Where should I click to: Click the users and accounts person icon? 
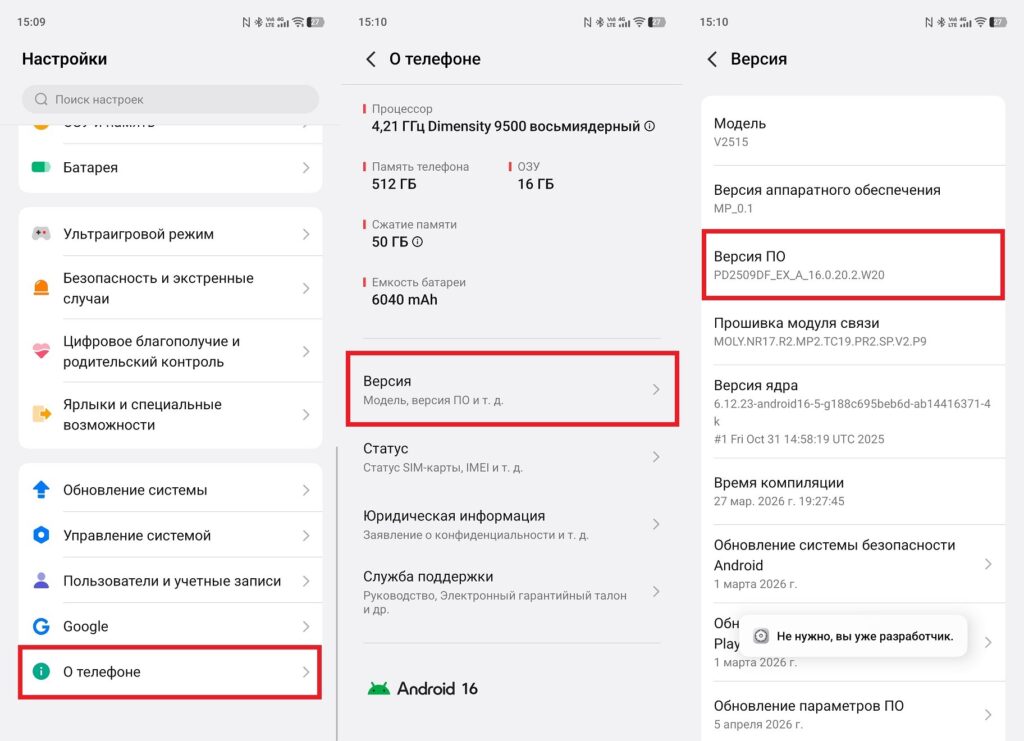point(41,580)
